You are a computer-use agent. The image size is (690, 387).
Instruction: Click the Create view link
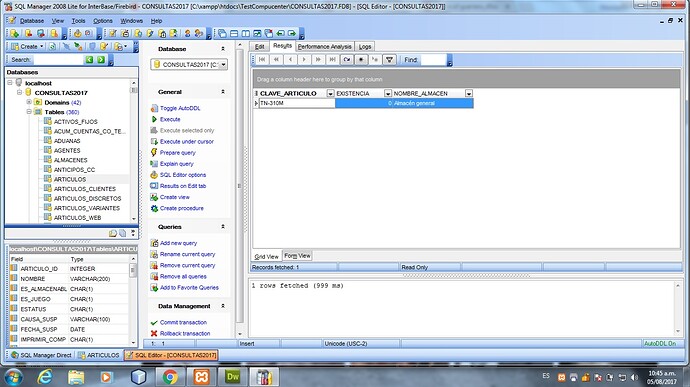[x=175, y=197]
